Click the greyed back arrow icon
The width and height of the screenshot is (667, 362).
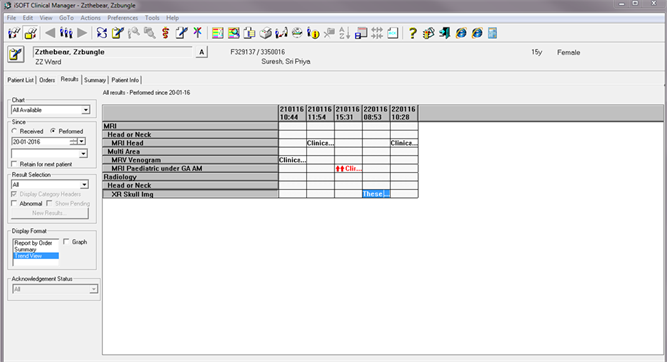coord(50,33)
